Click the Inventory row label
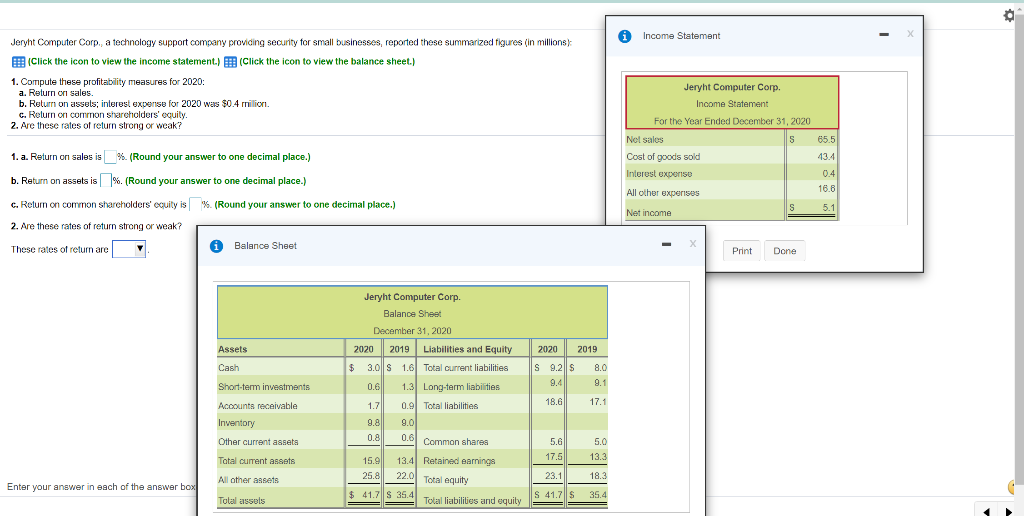 coord(236,423)
